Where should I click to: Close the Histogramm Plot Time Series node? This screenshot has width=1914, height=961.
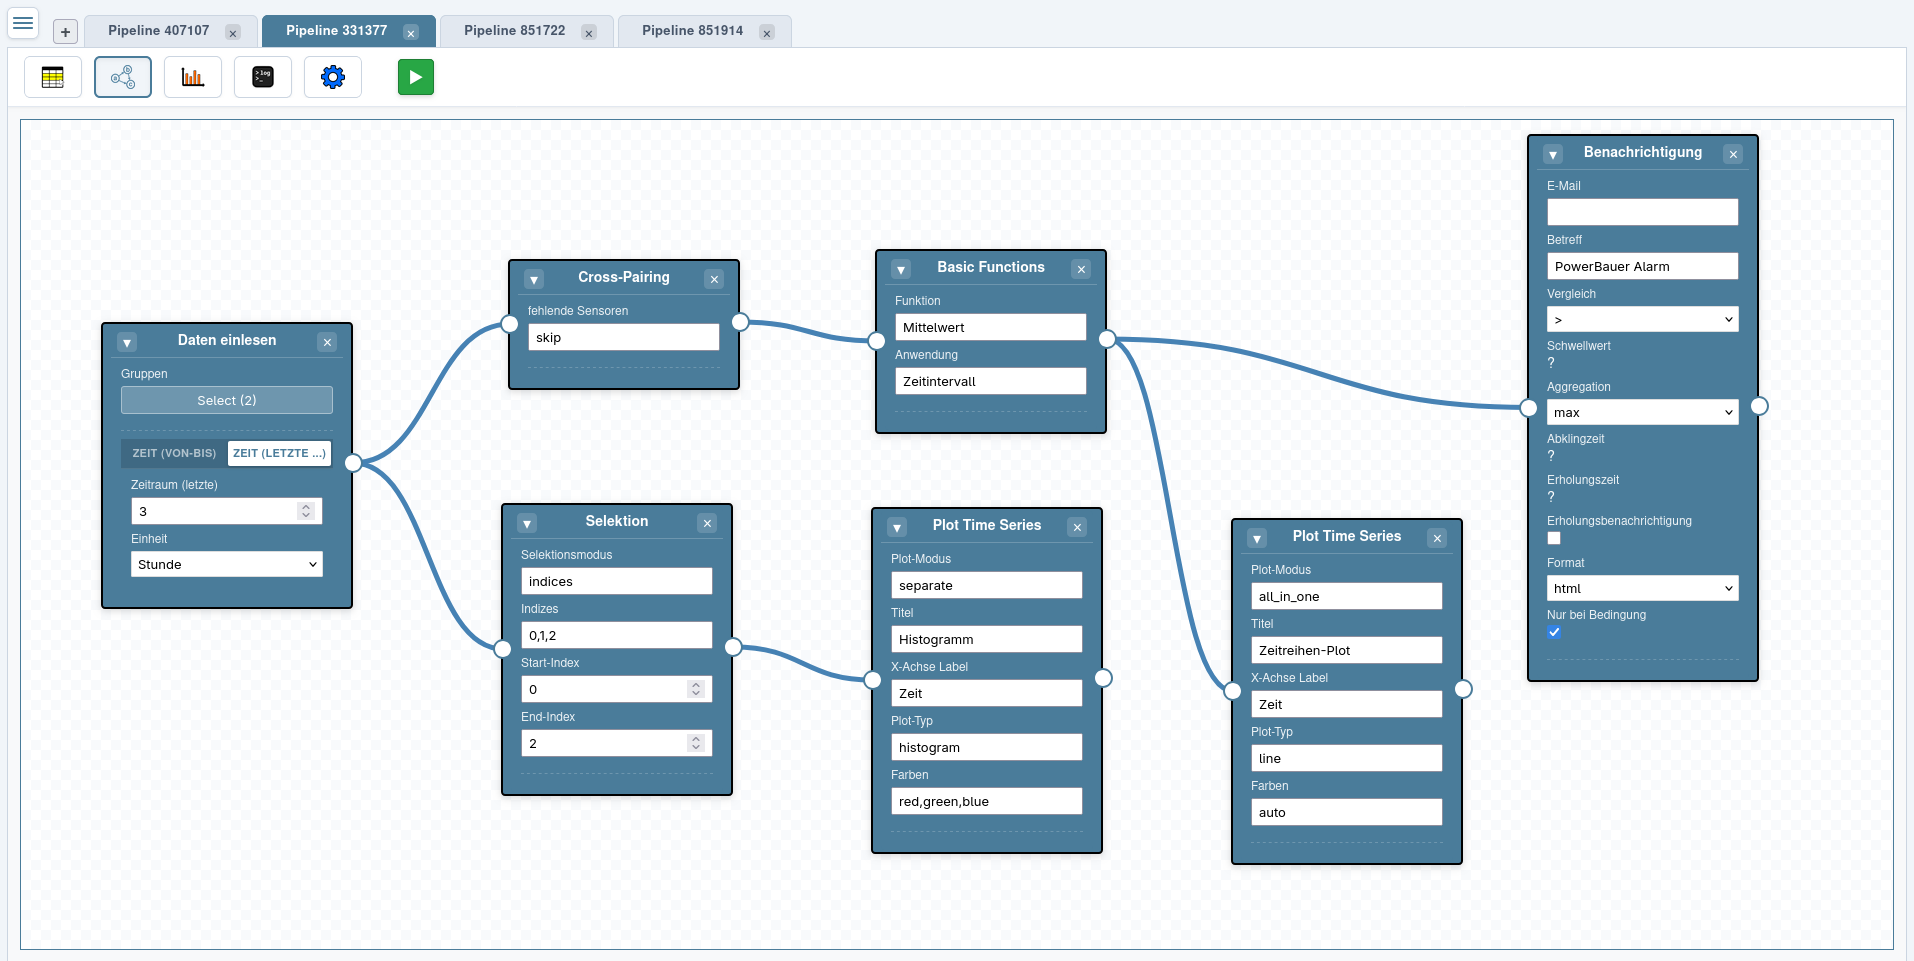(x=1077, y=527)
